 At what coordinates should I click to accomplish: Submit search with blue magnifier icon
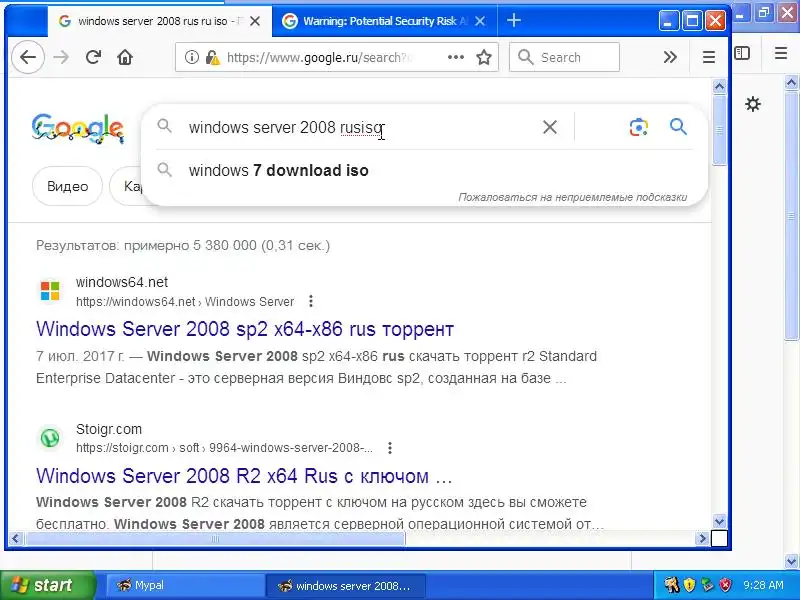point(678,127)
